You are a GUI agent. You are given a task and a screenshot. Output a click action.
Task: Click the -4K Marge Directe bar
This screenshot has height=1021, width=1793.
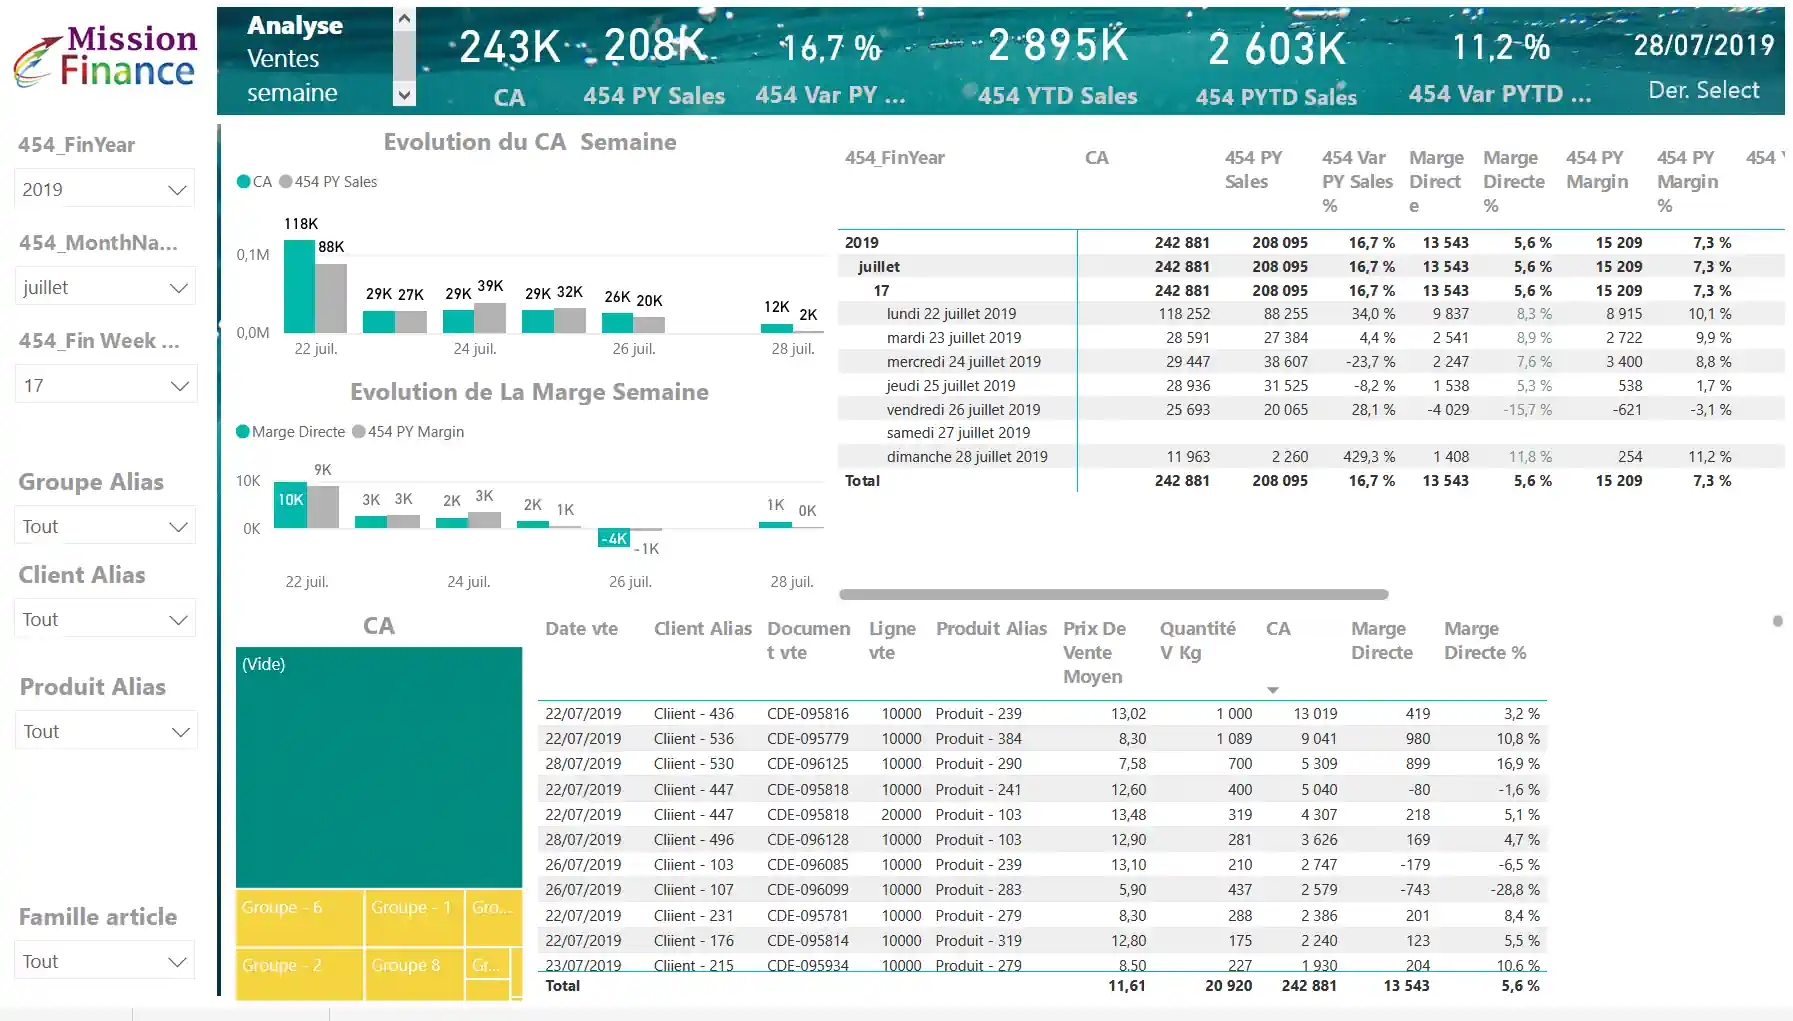614,538
